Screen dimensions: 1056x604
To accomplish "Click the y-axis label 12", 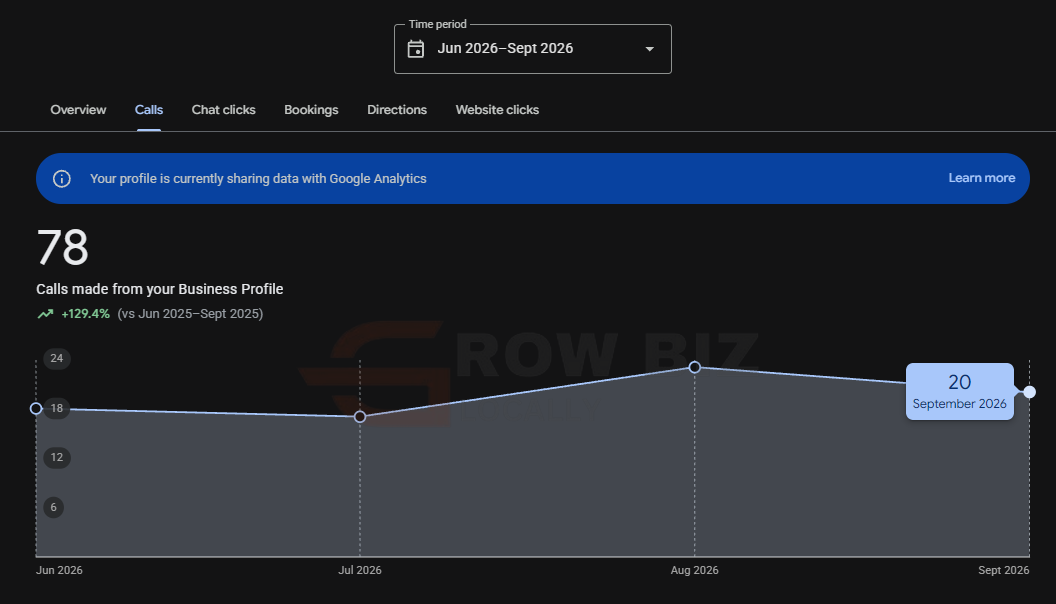I will point(57,458).
